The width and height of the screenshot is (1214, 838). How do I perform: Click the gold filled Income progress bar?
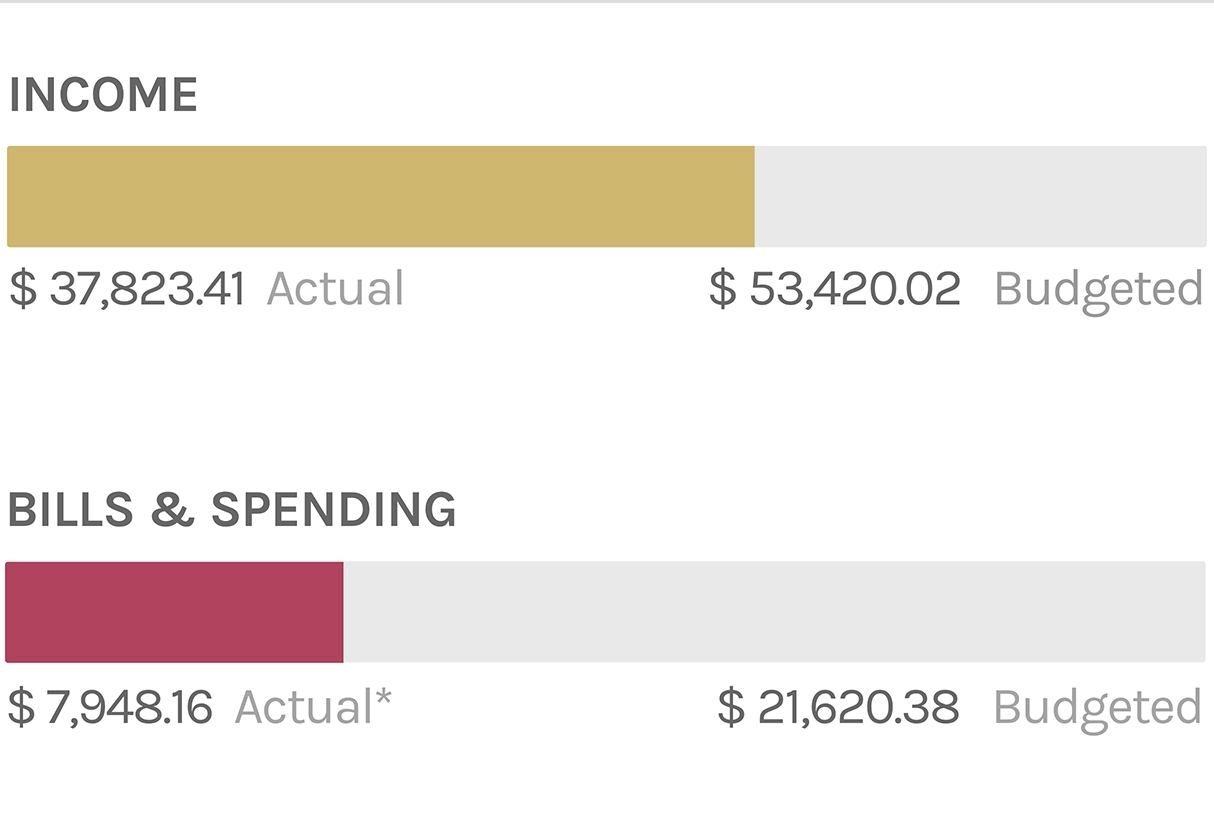(380, 197)
